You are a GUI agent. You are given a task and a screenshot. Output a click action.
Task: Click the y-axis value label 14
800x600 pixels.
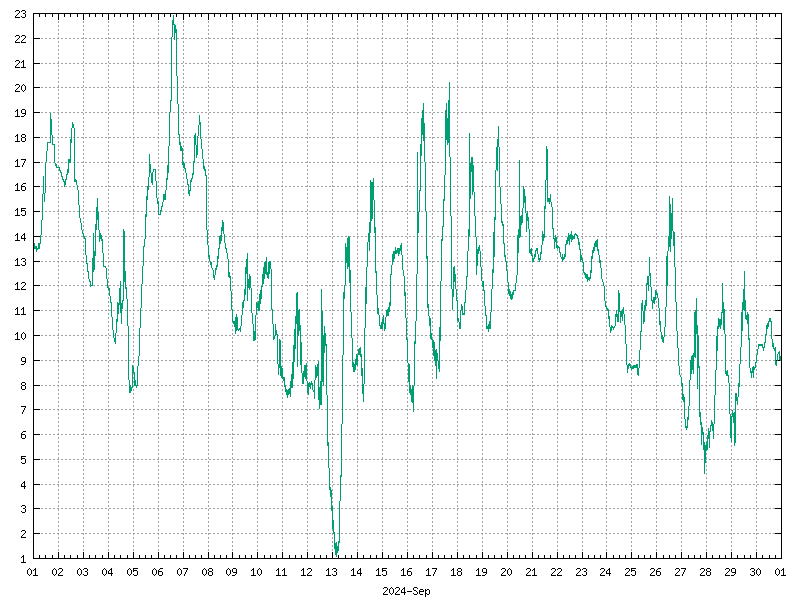click(20, 237)
